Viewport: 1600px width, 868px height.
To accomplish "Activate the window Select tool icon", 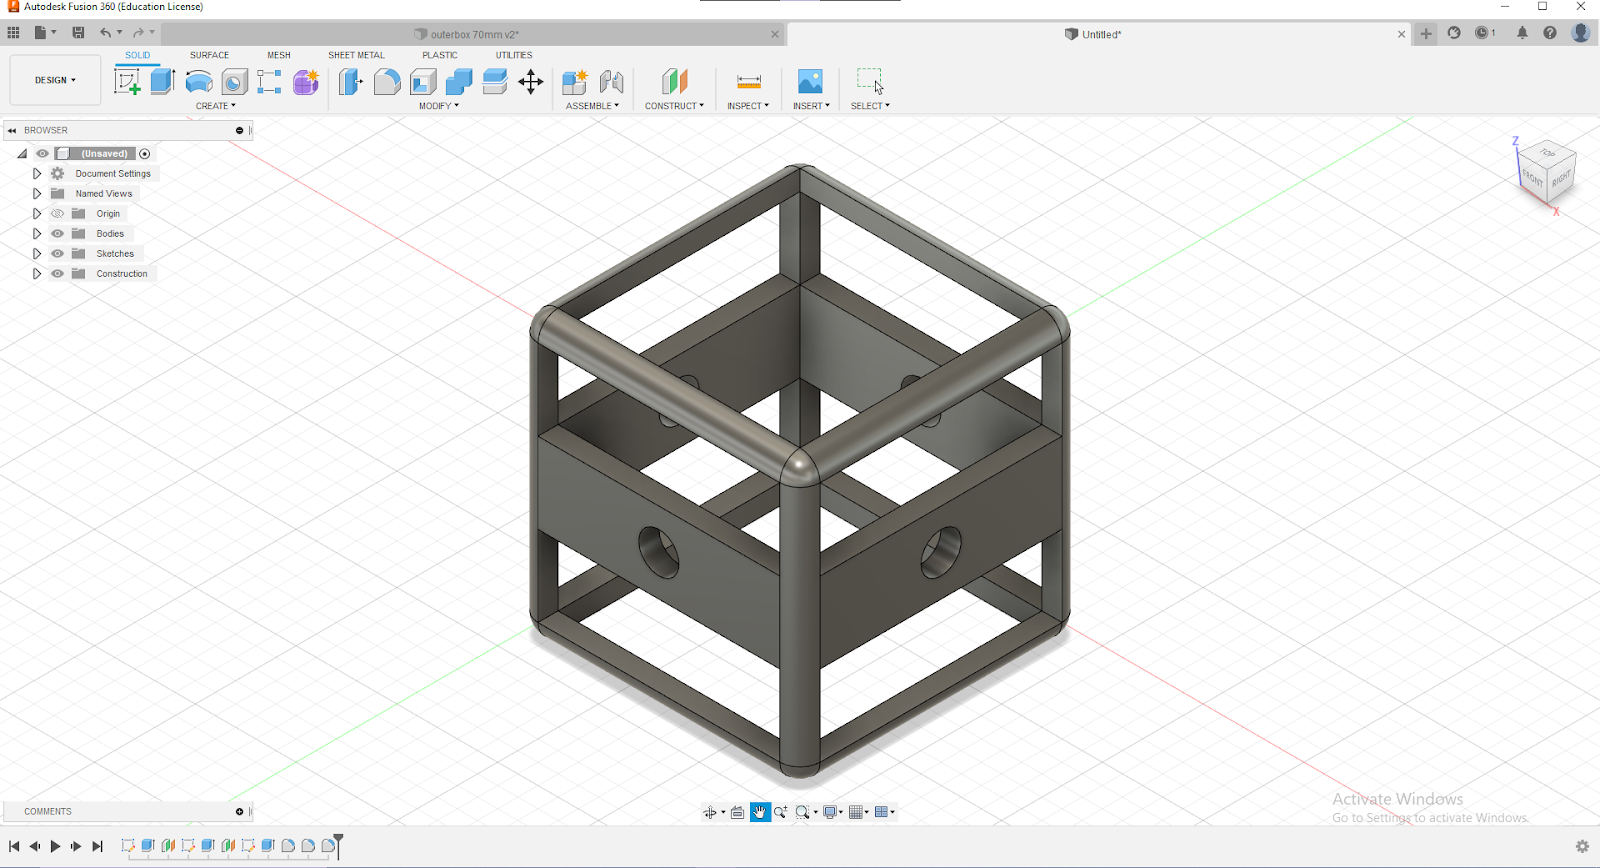I will 870,81.
